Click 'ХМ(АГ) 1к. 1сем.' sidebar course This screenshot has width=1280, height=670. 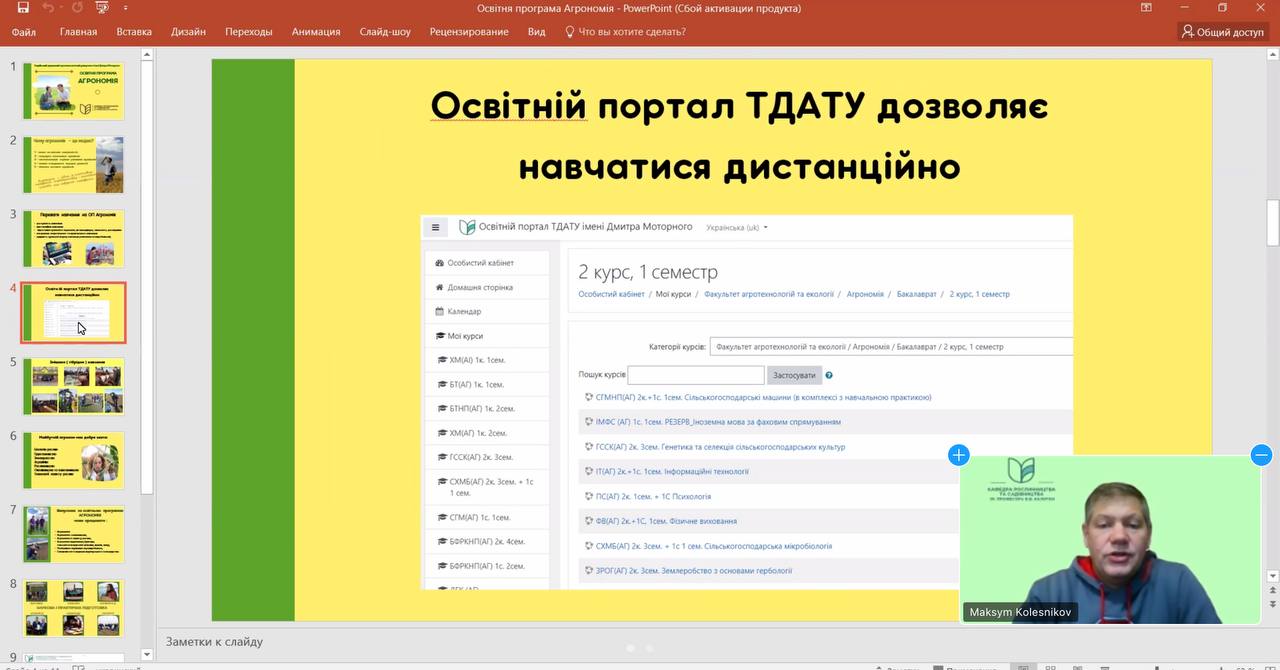[478, 360]
